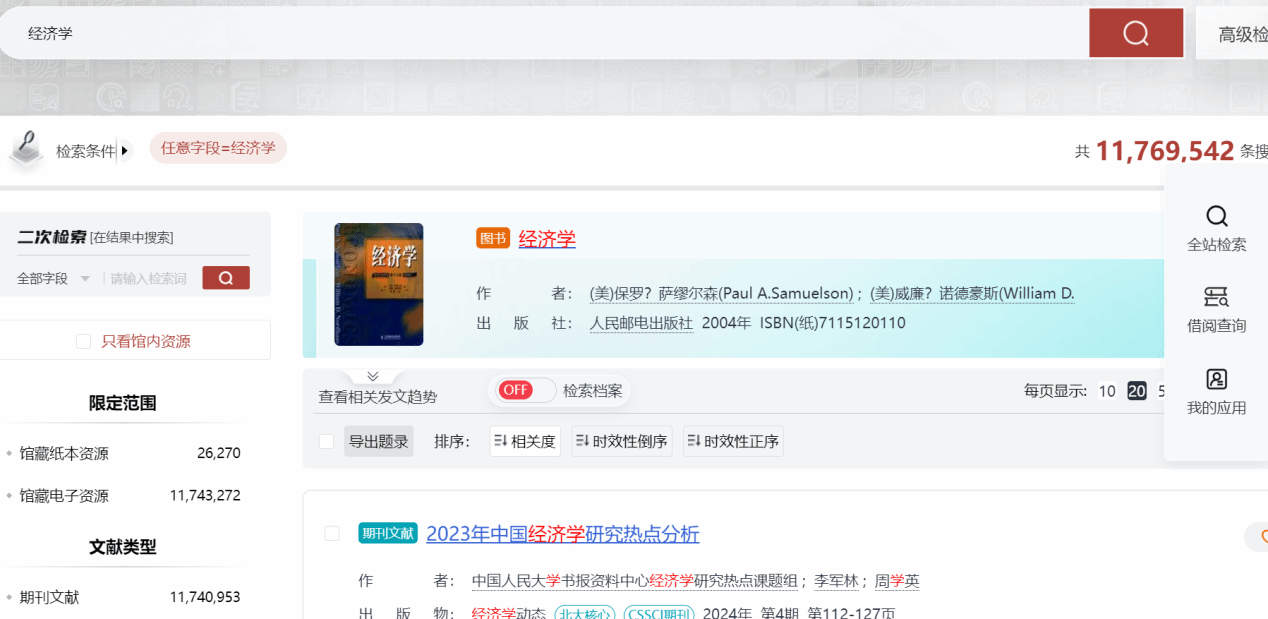Click the 检索条件 search conditions icon
Viewport: 1268px width, 619px height.
[x=26, y=149]
